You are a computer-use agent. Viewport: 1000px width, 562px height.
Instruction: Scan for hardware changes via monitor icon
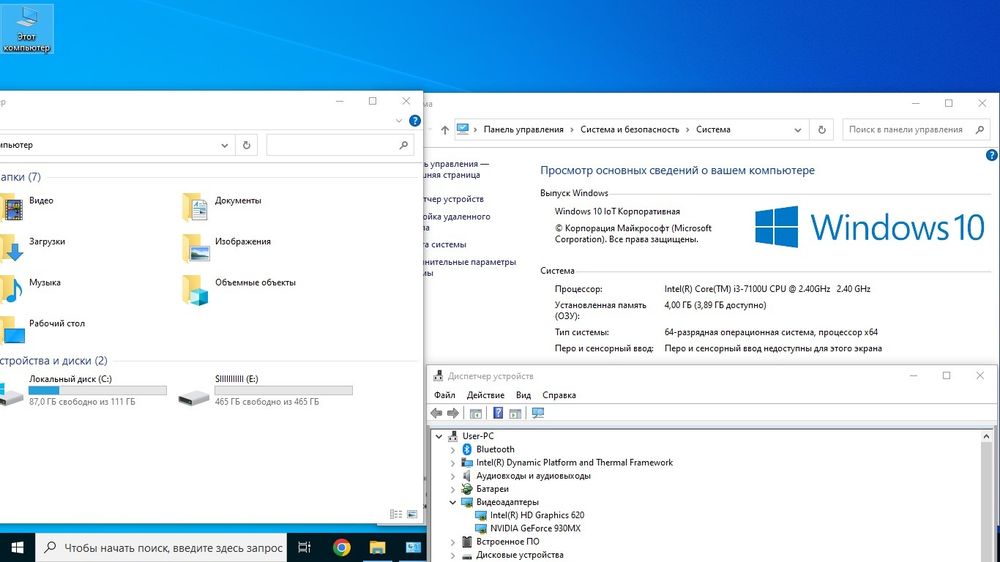tap(538, 413)
